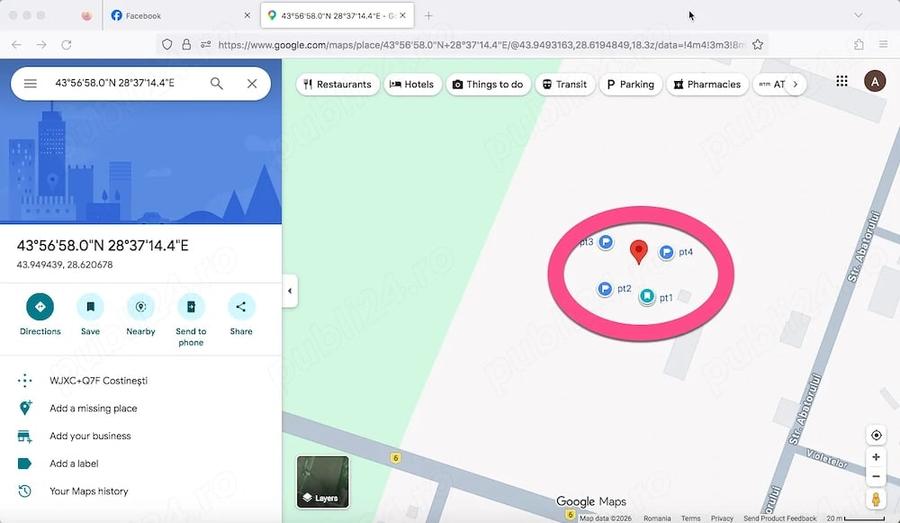Share this location
900x523 pixels.
[x=241, y=314]
